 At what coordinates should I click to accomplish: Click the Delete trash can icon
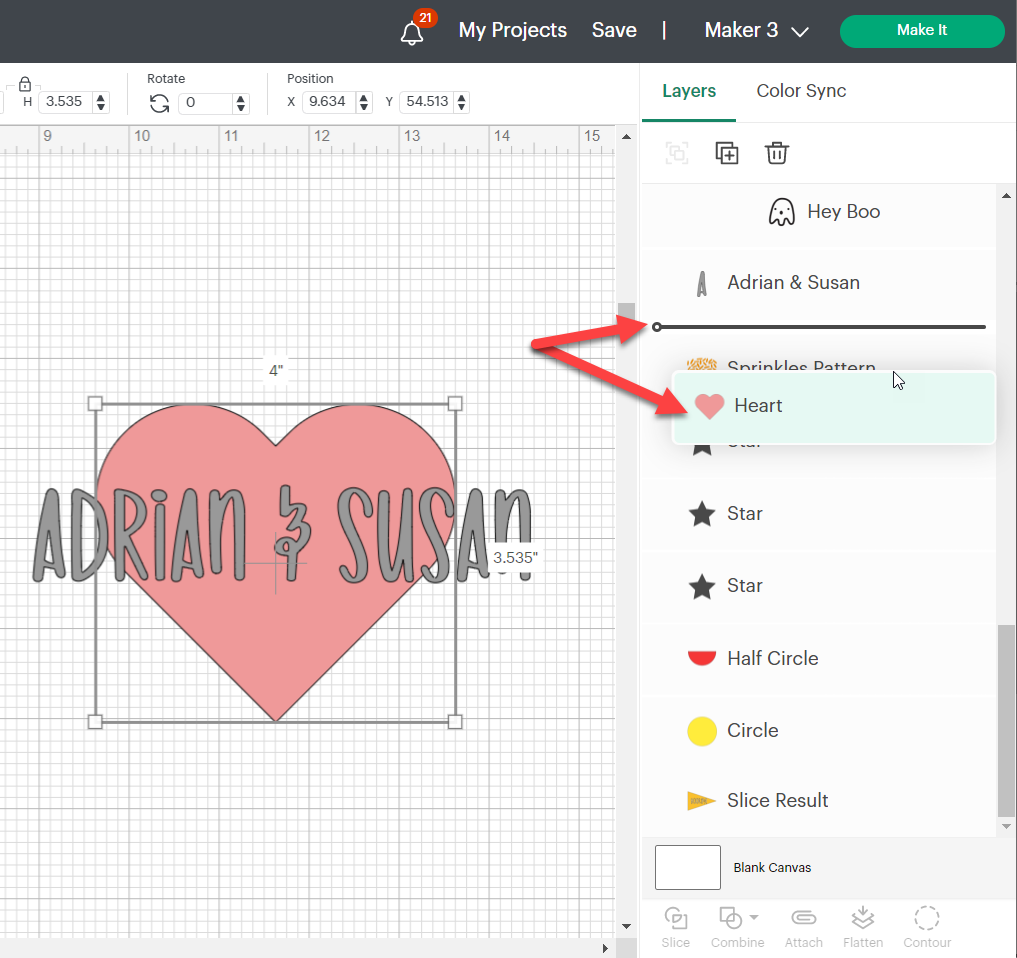[x=777, y=153]
